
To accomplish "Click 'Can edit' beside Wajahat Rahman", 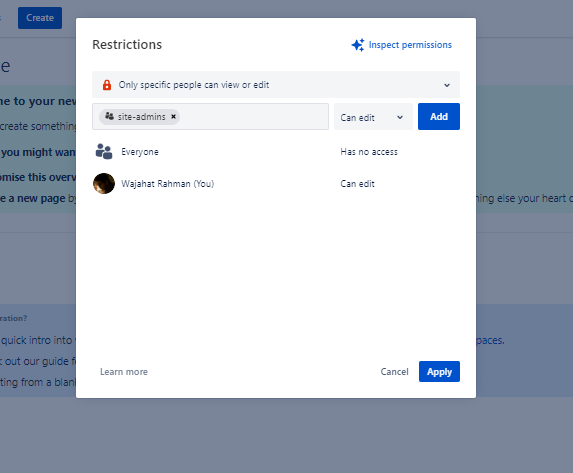I will point(357,184).
